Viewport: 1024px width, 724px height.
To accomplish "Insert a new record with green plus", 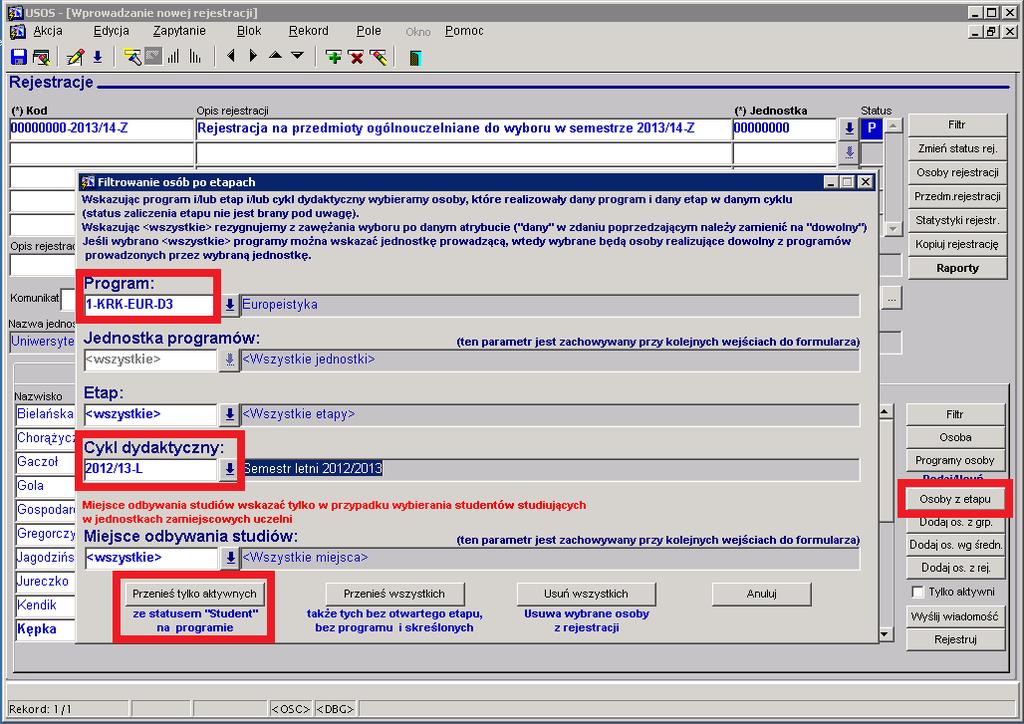I will [334, 57].
